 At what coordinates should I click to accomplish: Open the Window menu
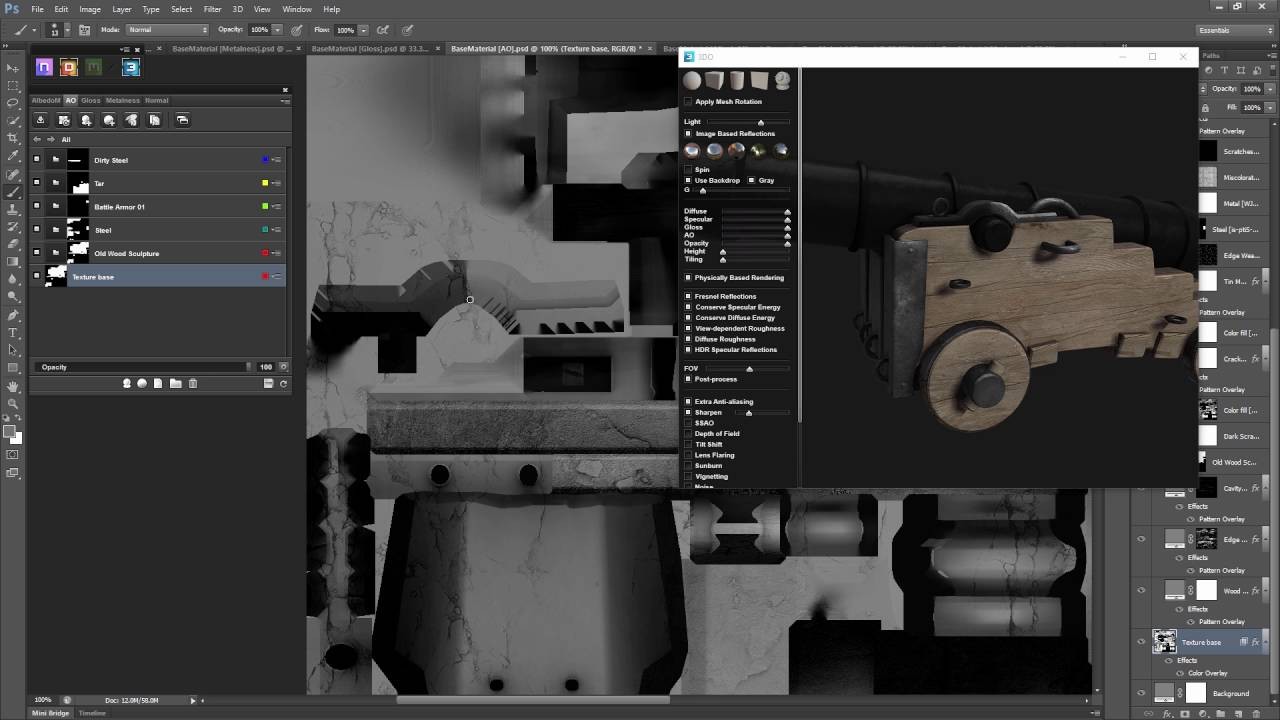[297, 9]
